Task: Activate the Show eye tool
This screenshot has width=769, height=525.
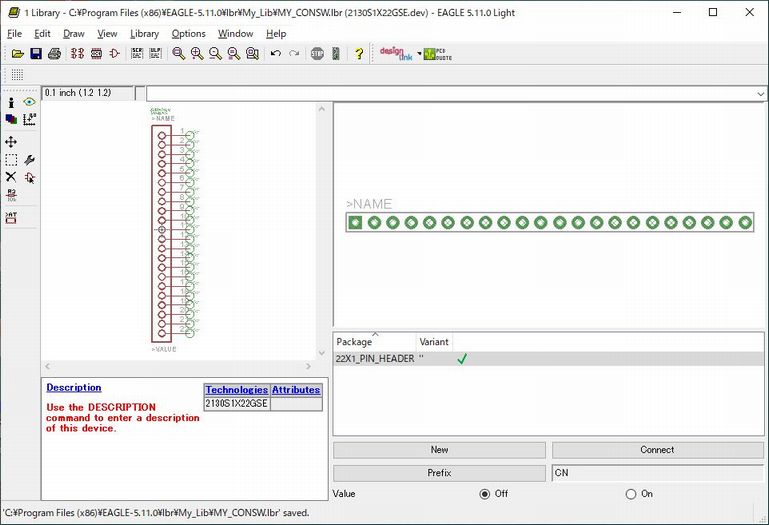Action: tap(29, 102)
